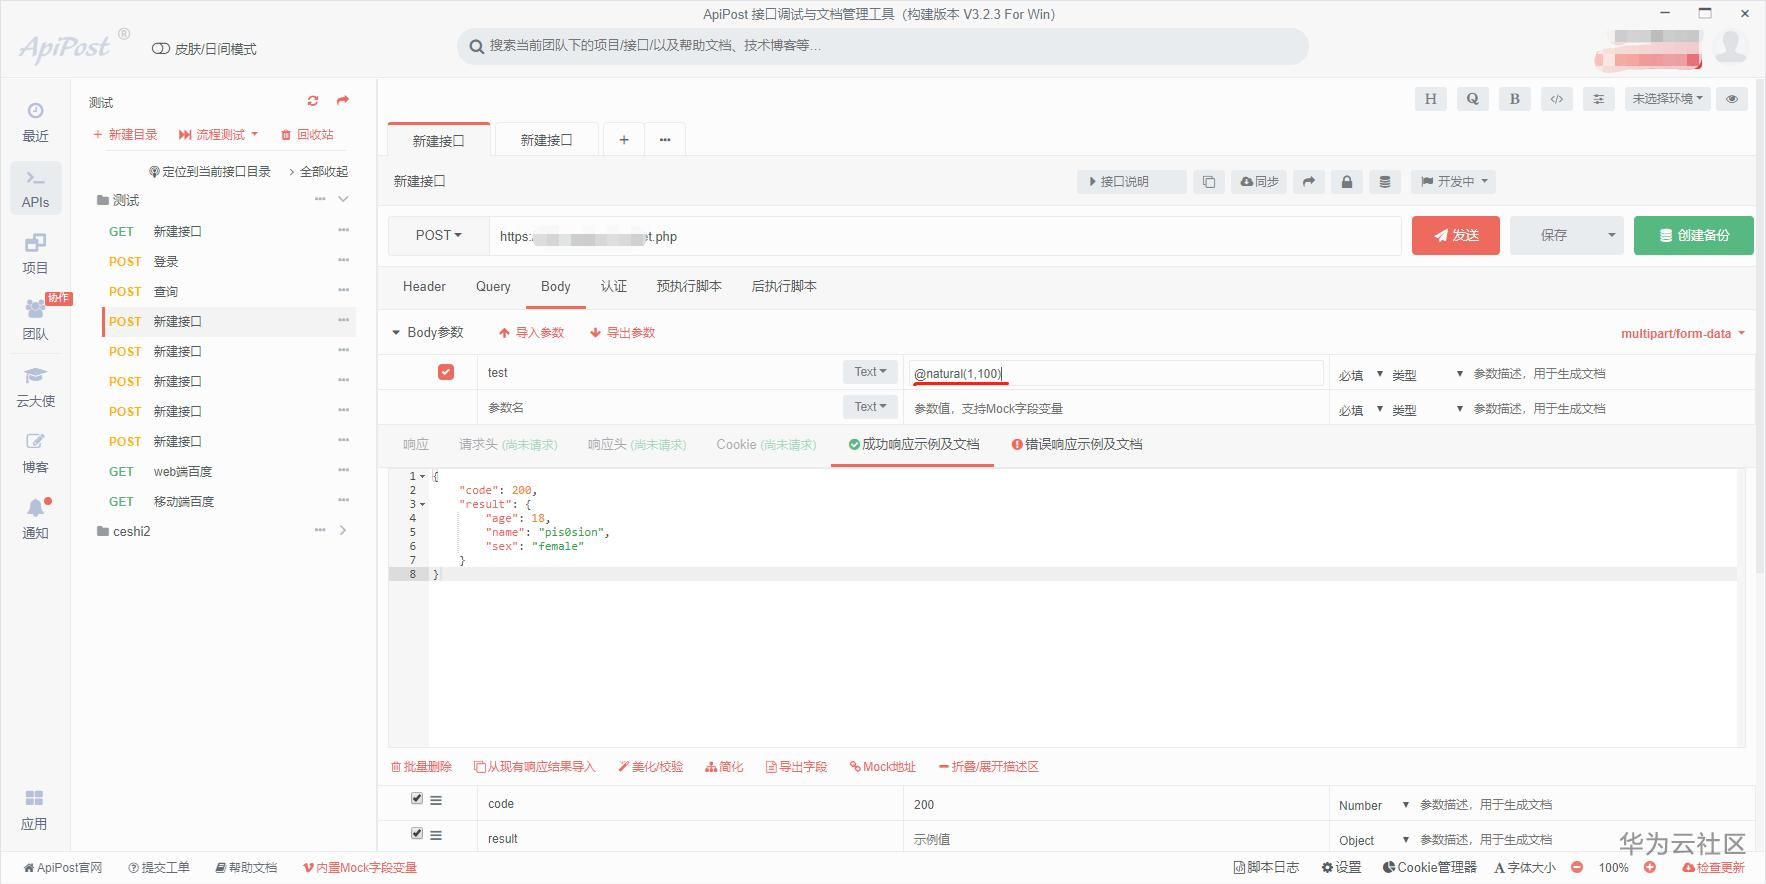Toggle the result field checkbox
The image size is (1766, 884).
417,833
